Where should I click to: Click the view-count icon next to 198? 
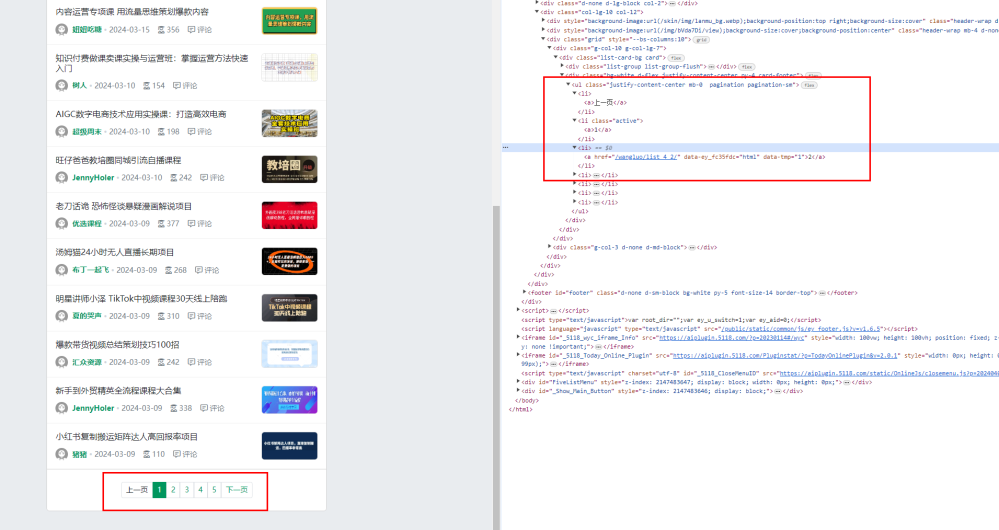(161, 131)
